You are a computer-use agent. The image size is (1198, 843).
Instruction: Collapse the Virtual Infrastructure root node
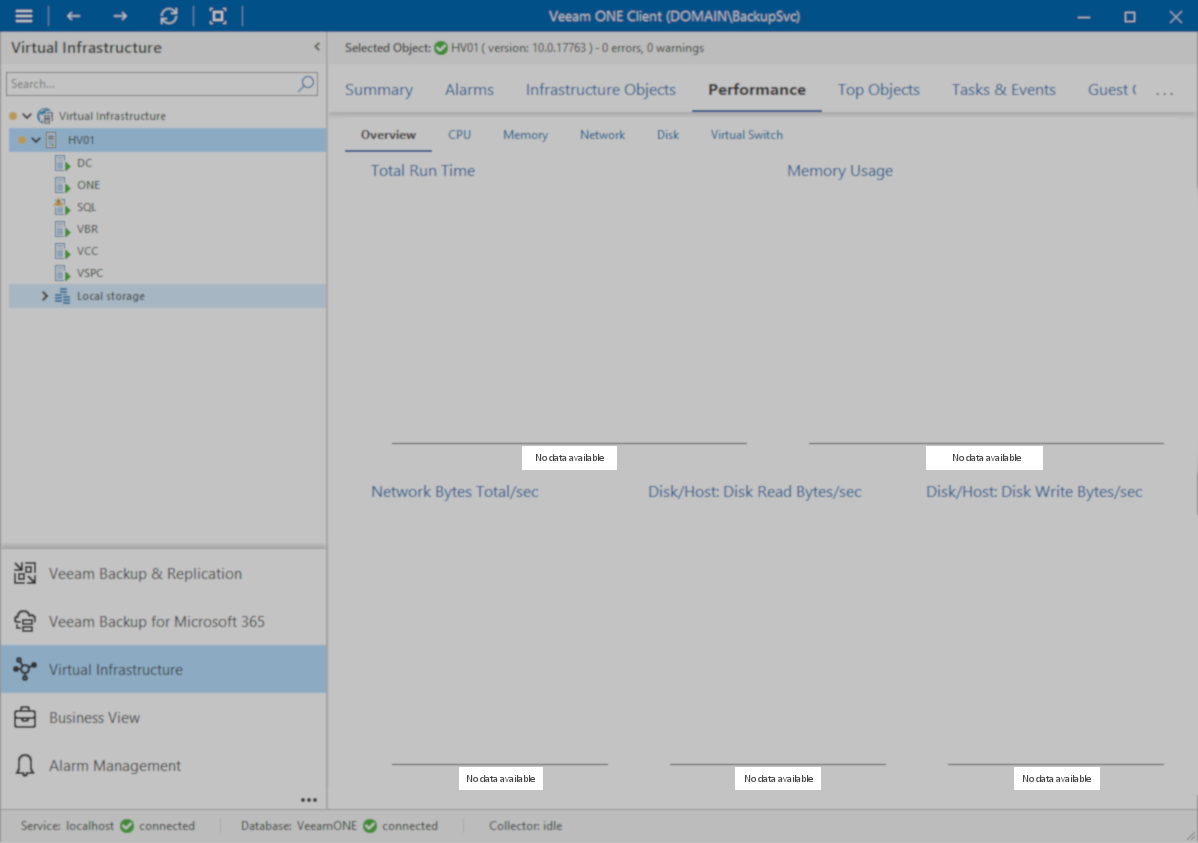pyautogui.click(x=27, y=116)
